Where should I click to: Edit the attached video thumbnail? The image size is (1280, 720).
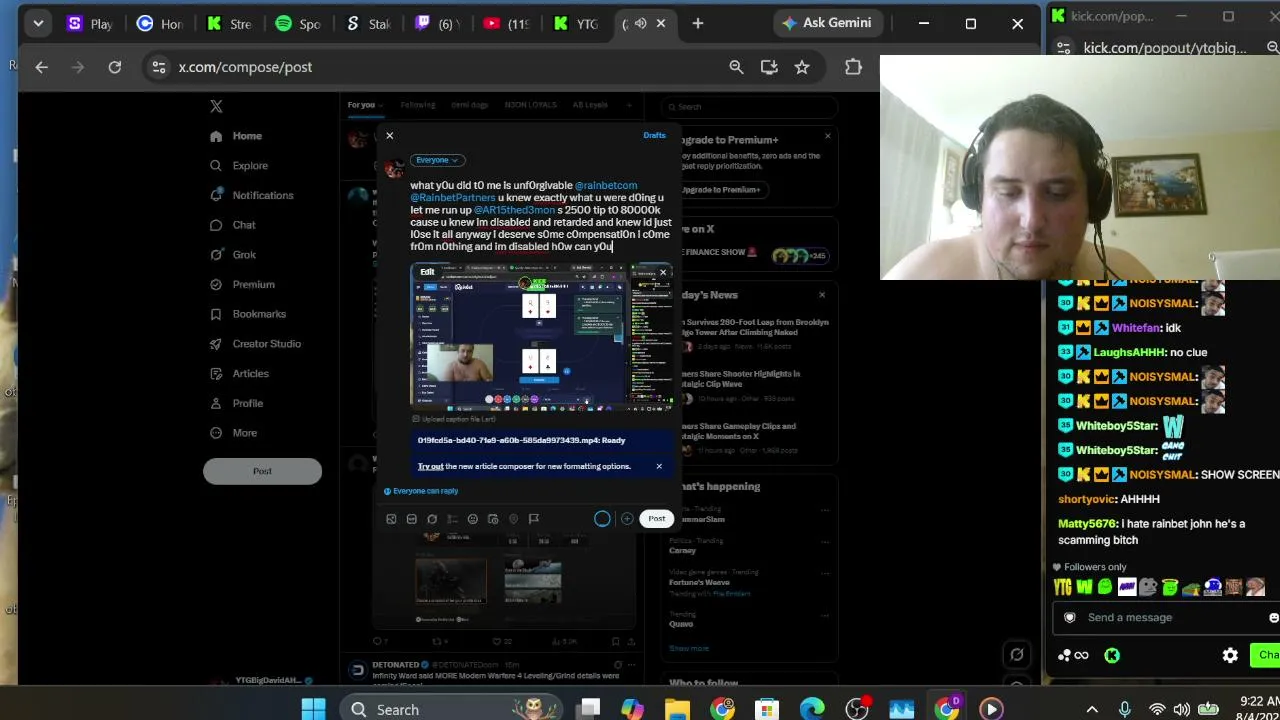[x=427, y=272]
